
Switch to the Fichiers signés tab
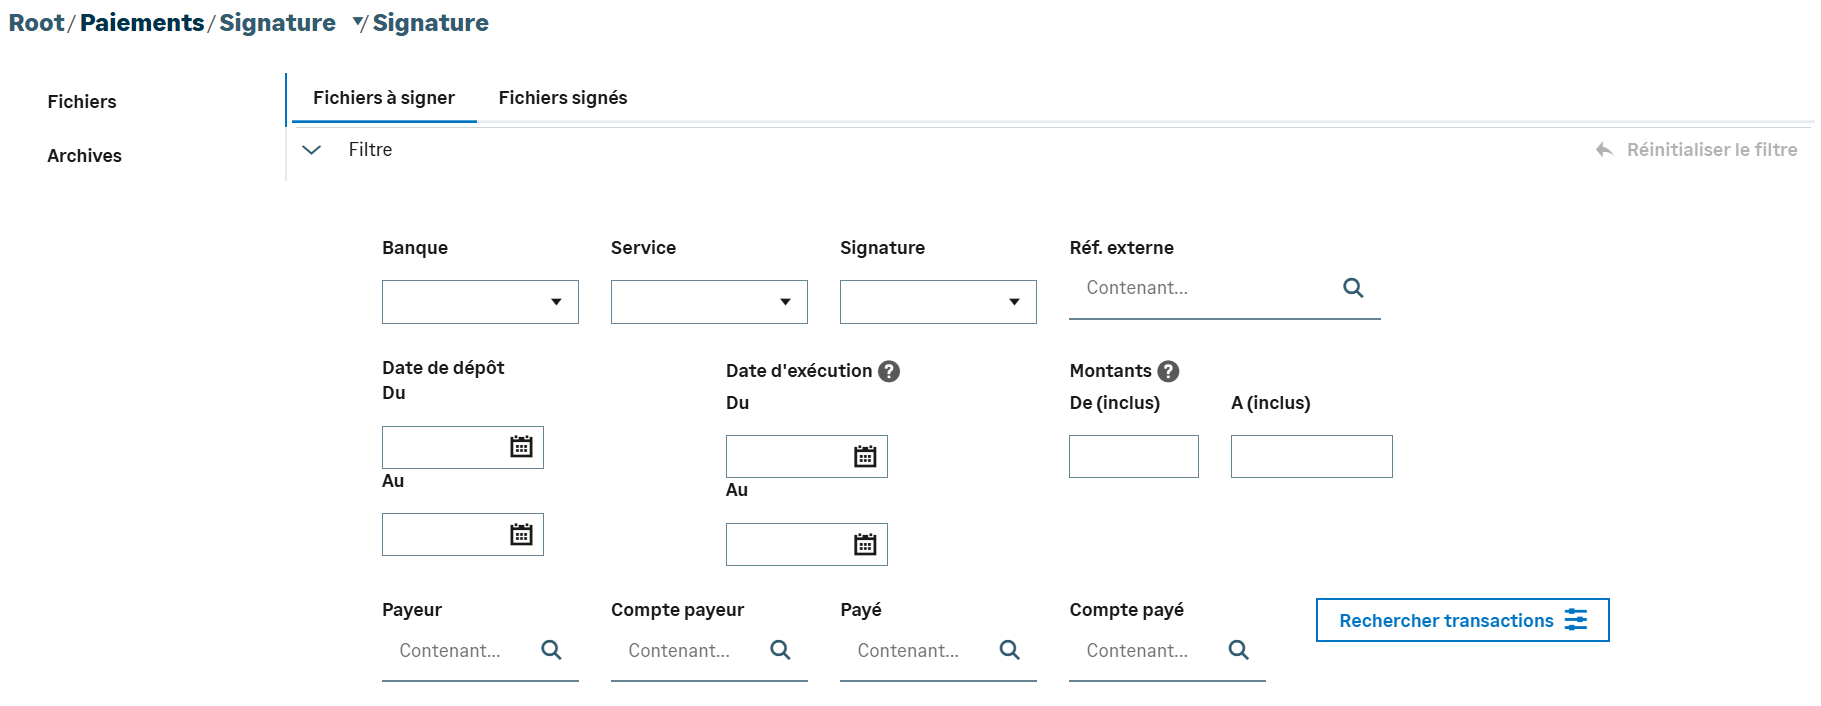tap(563, 98)
